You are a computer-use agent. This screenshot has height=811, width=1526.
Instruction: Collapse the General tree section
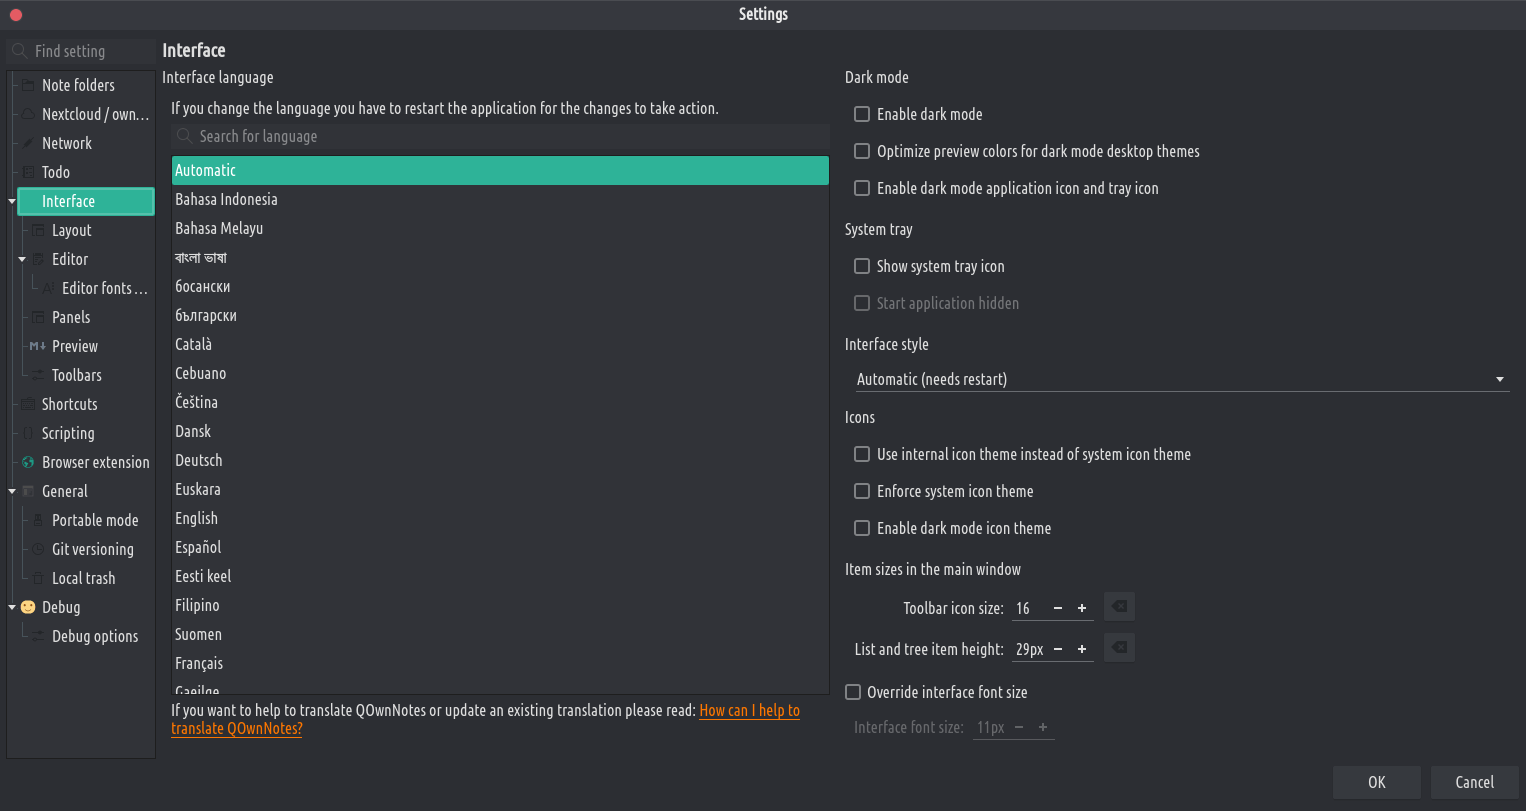pyautogui.click(x=12, y=491)
